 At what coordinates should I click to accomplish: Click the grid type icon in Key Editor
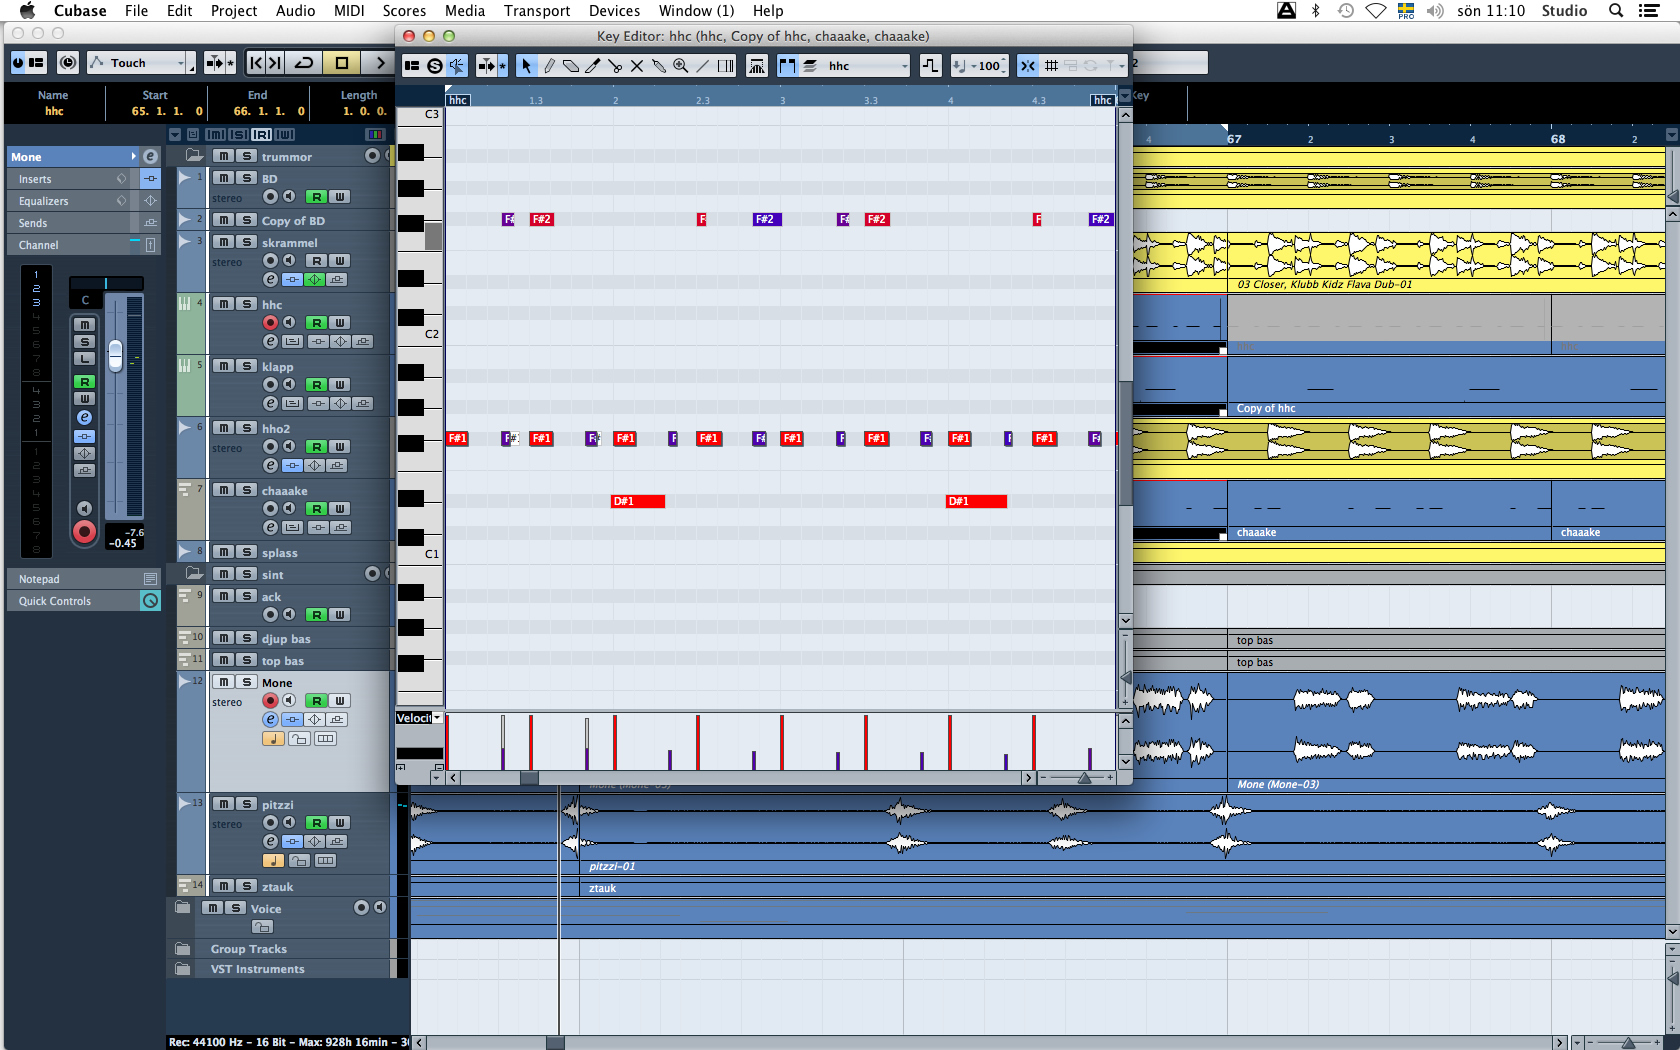[1051, 66]
